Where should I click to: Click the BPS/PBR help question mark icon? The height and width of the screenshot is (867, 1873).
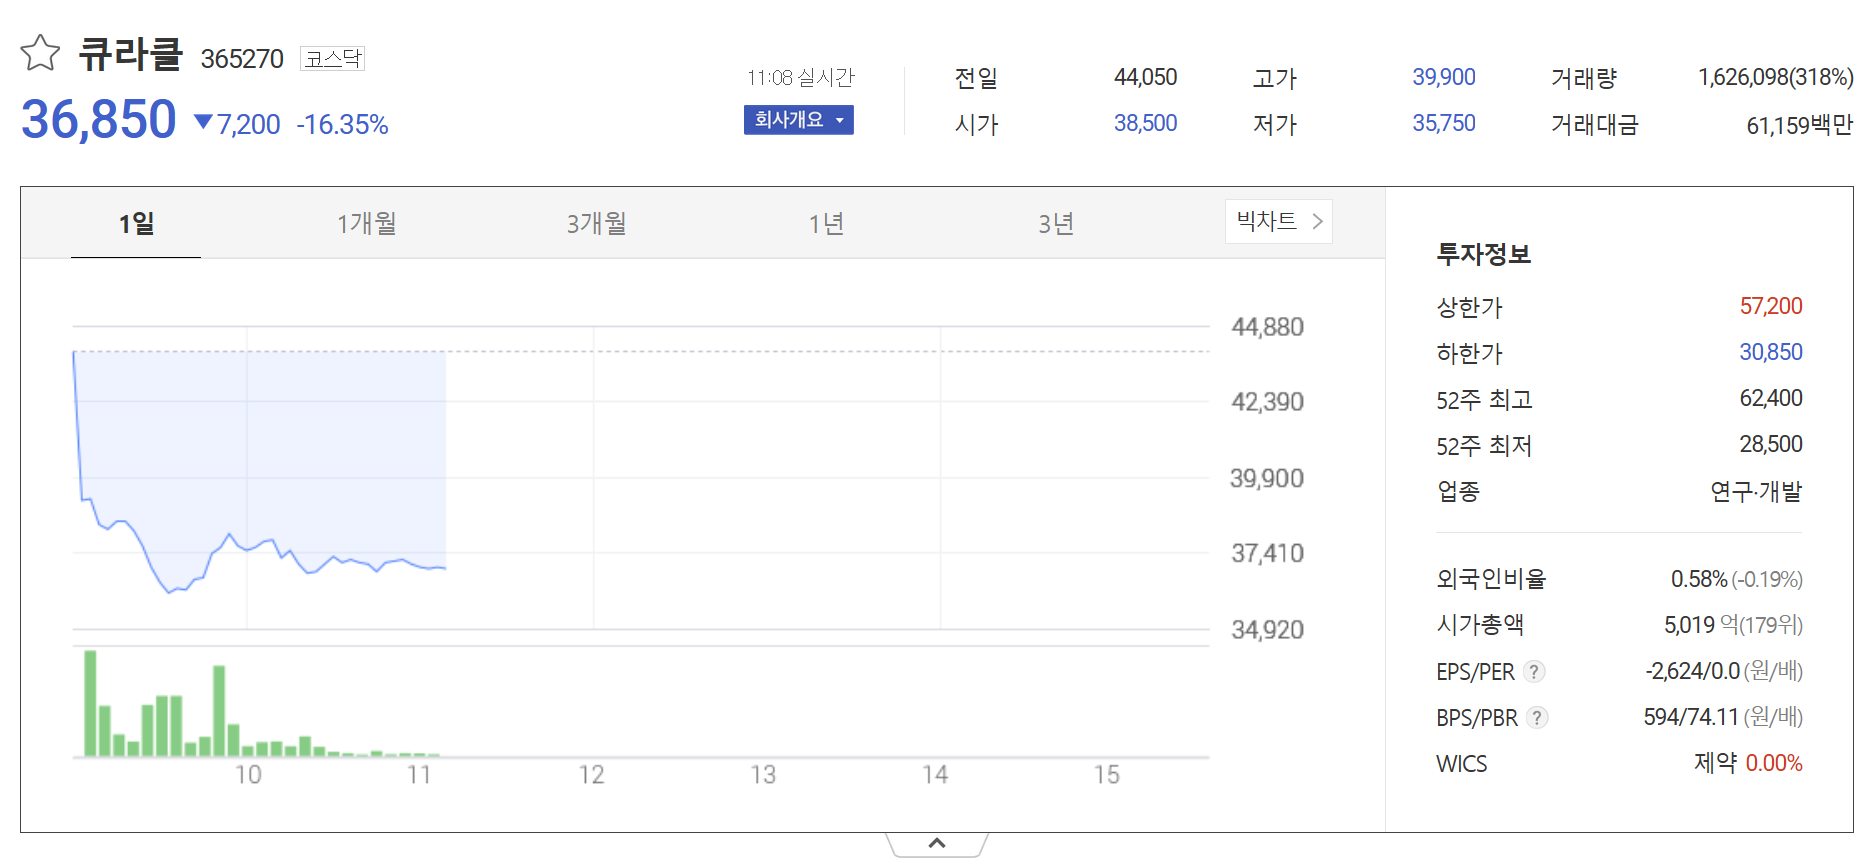click(x=1537, y=718)
